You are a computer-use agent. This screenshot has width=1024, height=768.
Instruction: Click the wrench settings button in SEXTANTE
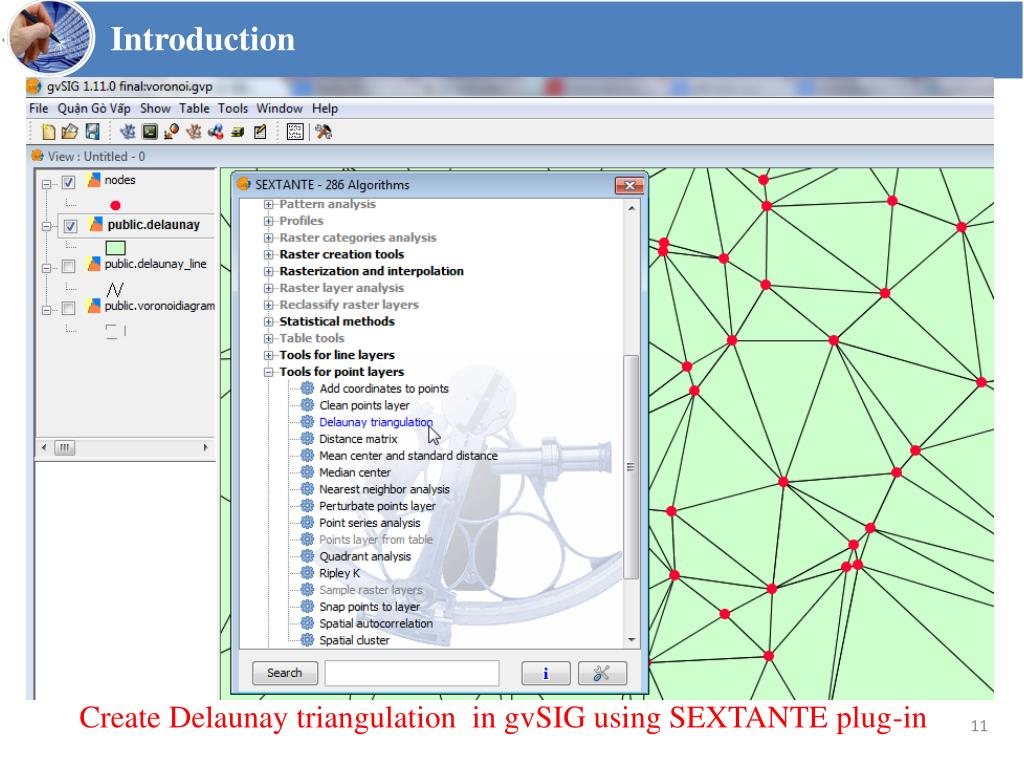click(x=602, y=673)
